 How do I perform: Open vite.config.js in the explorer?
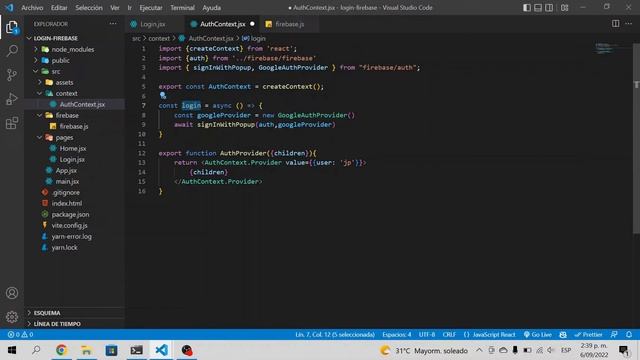(69, 226)
